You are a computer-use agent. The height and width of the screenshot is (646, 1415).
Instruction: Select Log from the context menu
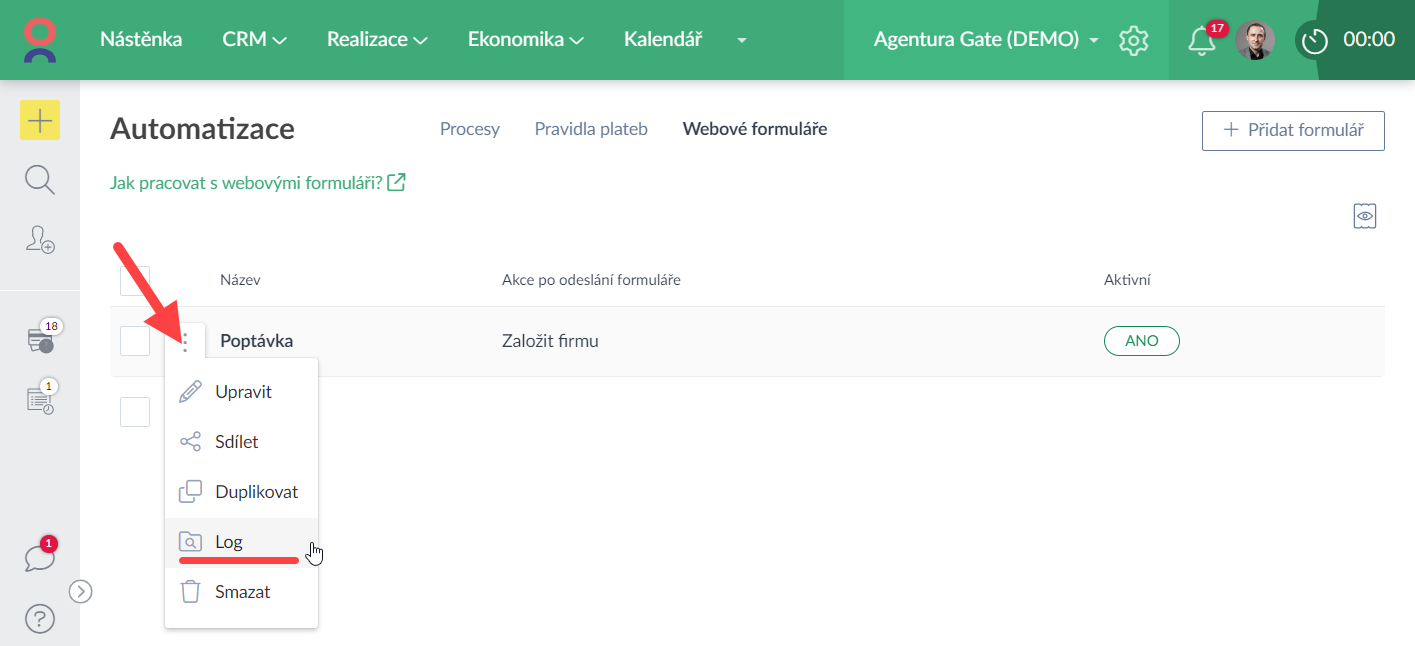click(229, 542)
